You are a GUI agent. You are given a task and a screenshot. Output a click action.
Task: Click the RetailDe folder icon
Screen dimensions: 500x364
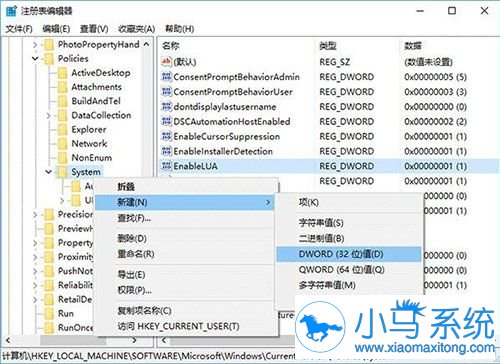coord(49,299)
